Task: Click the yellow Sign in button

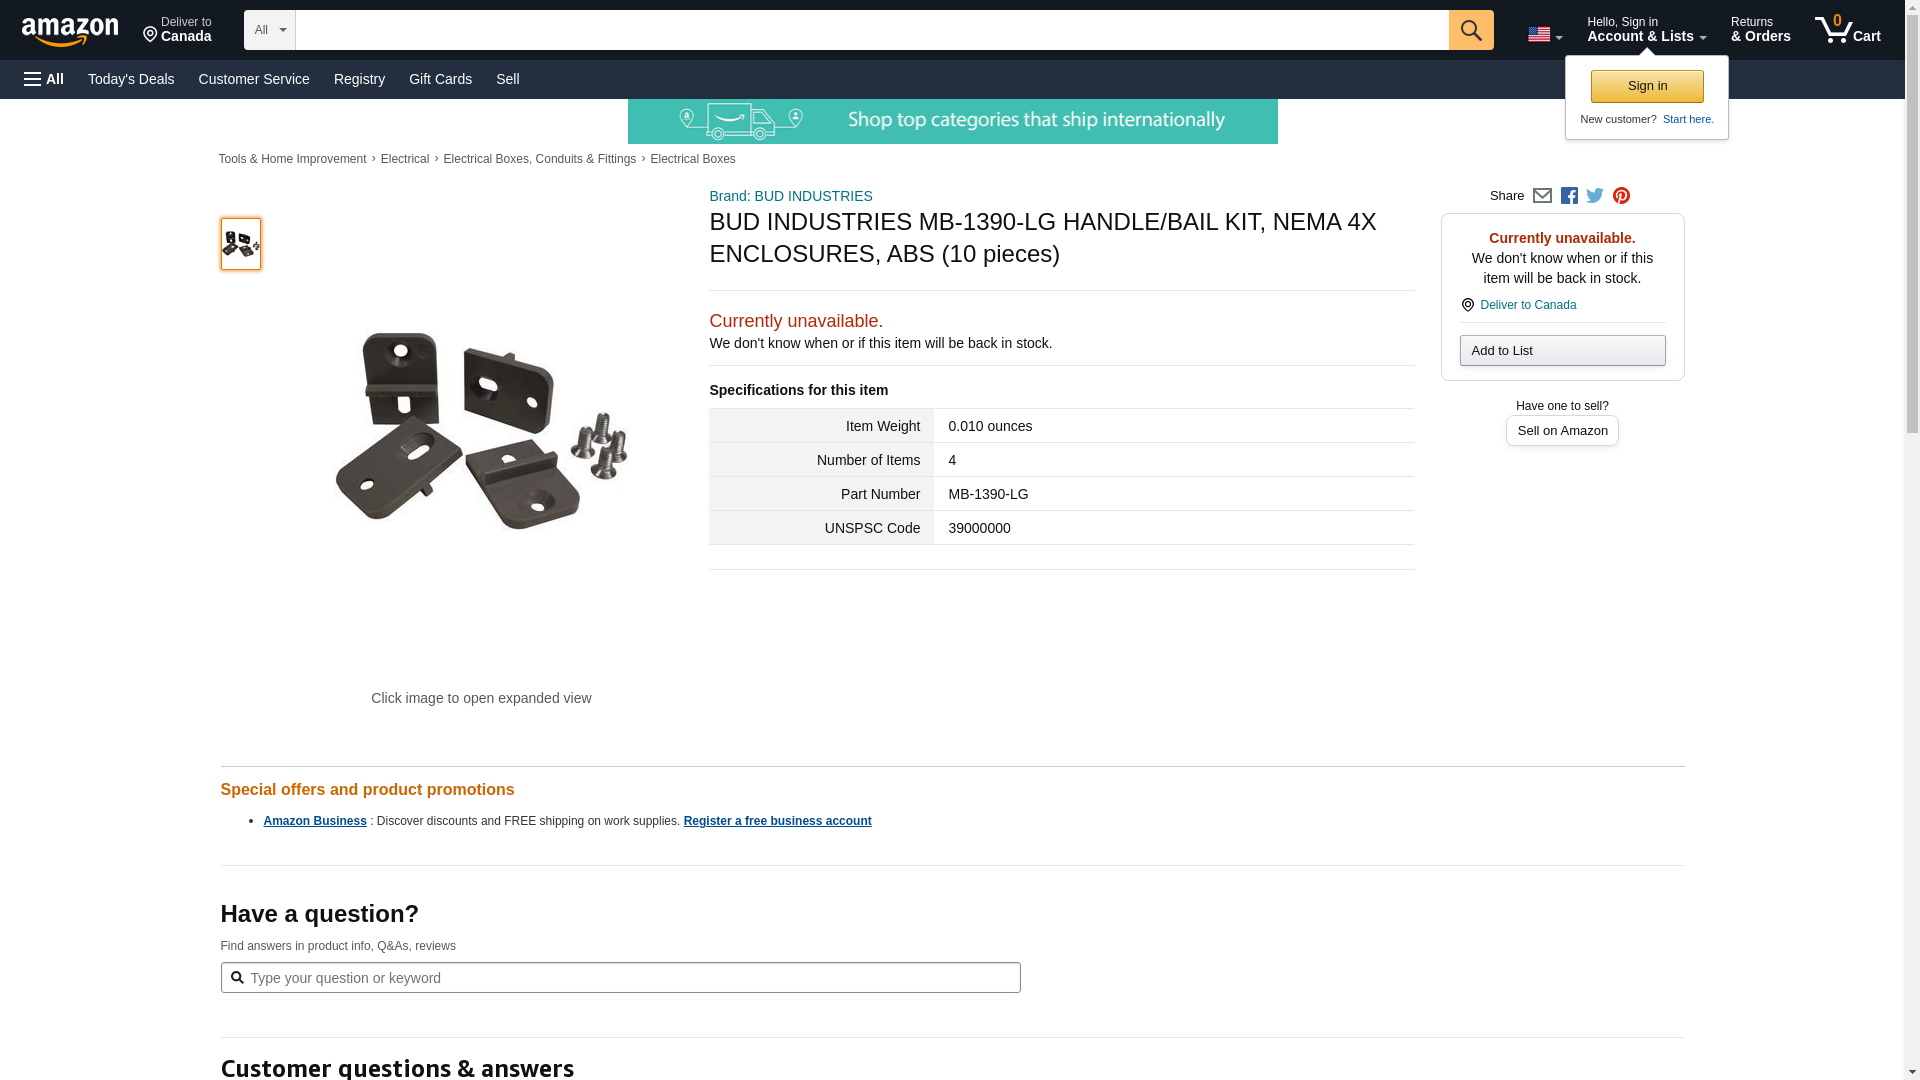Action: (1647, 86)
